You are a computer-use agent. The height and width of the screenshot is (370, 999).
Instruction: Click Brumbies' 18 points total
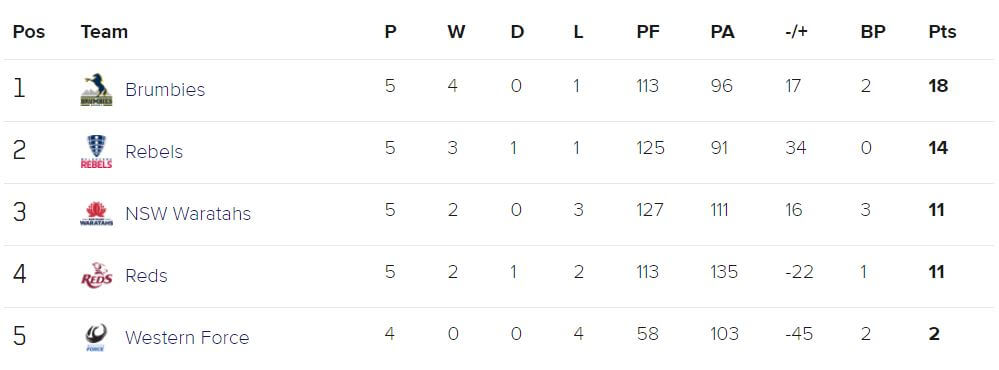[938, 86]
